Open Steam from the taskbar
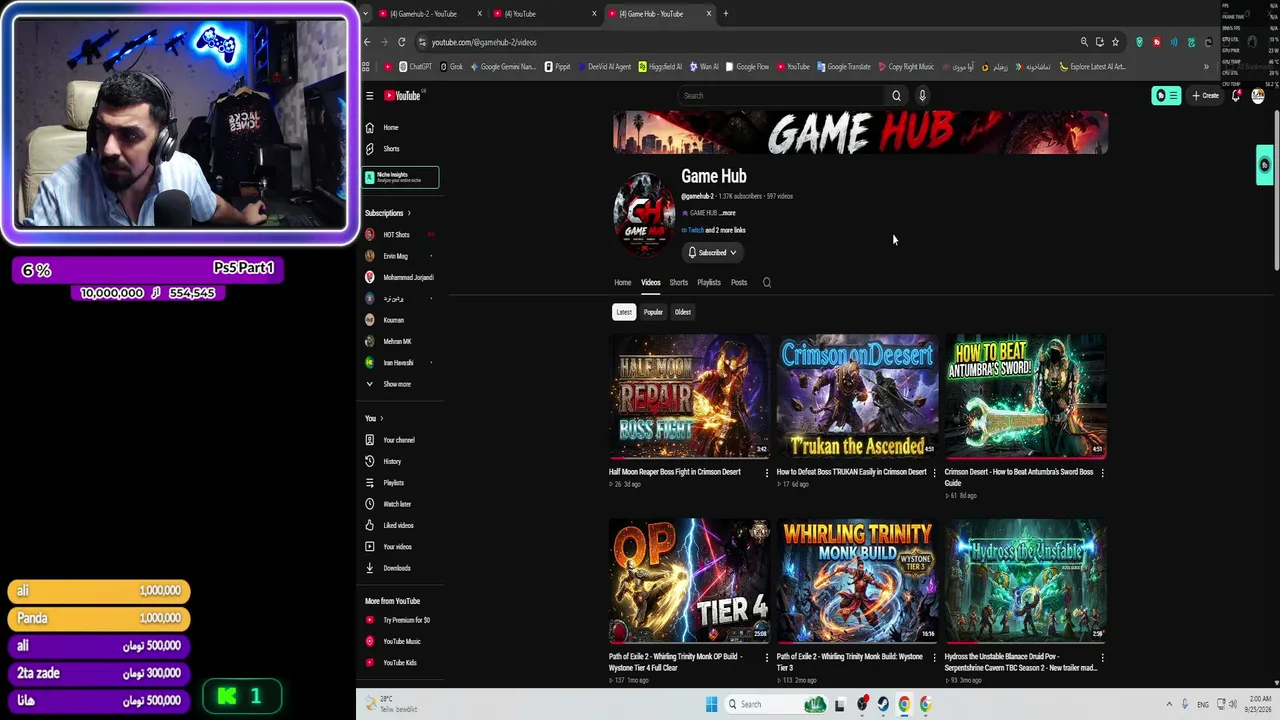The height and width of the screenshot is (720, 1280). click(882, 704)
